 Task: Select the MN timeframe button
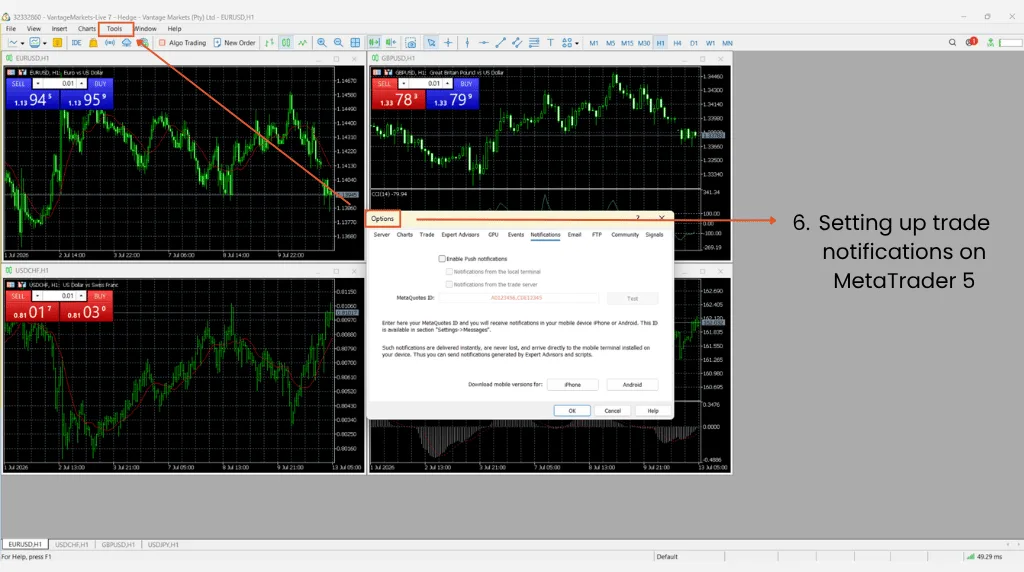coord(728,43)
